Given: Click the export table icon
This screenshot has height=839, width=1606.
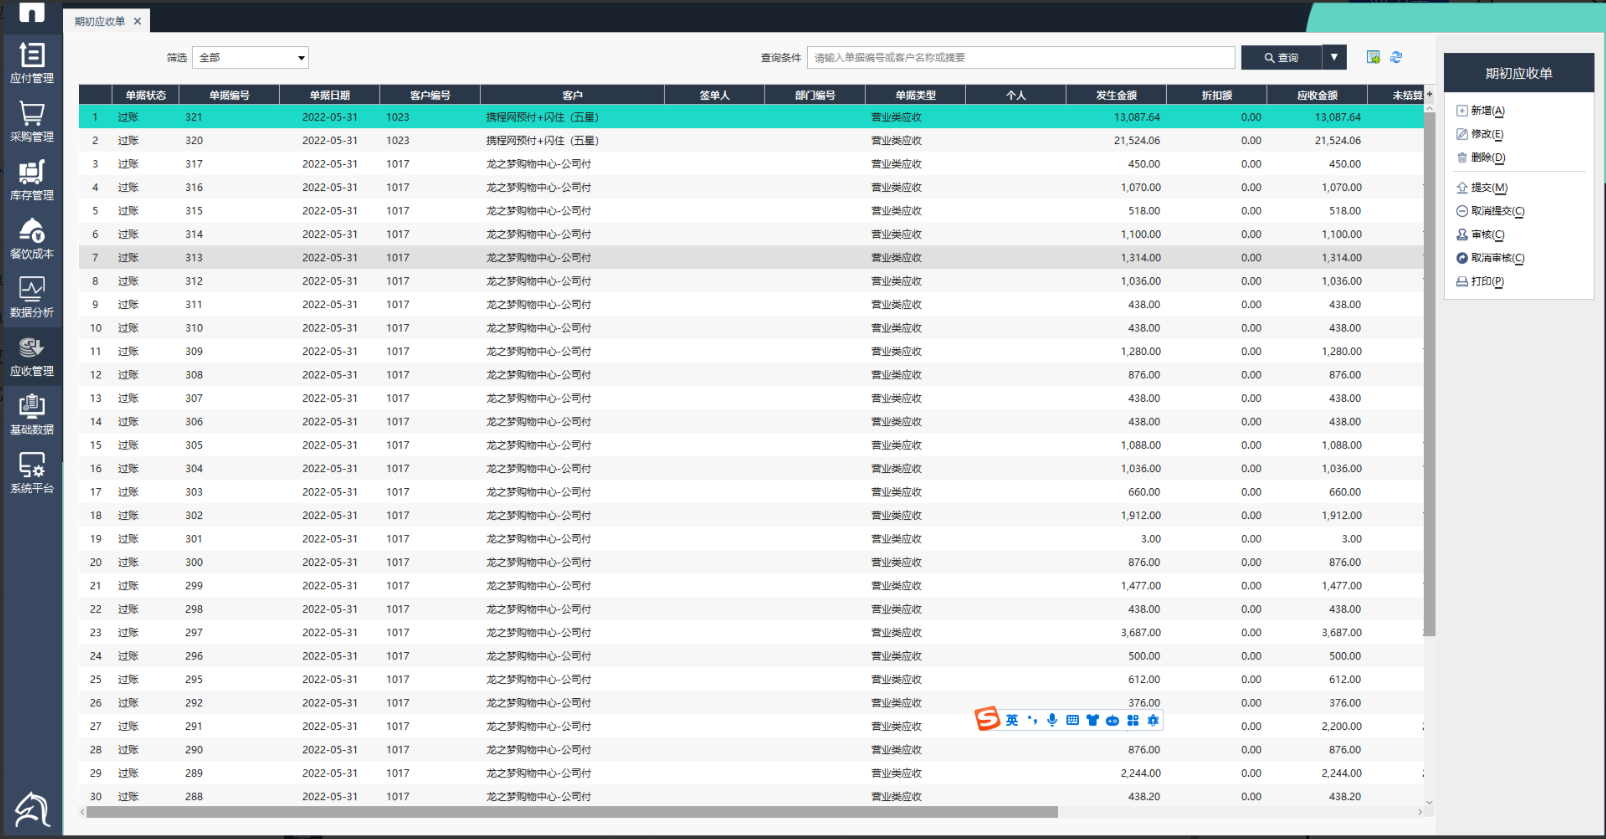Looking at the screenshot, I should 1373,57.
